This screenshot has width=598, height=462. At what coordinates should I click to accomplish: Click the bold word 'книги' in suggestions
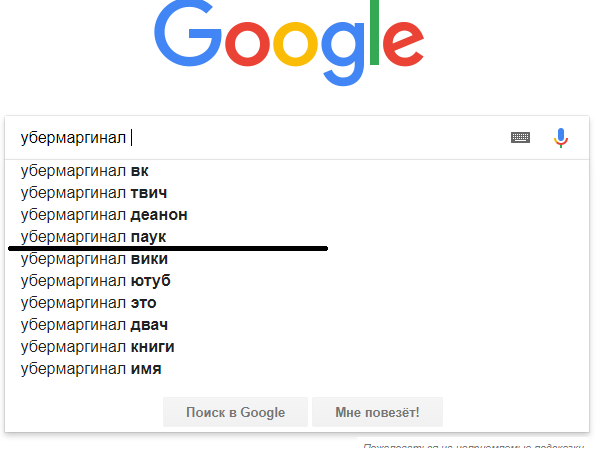tap(153, 347)
